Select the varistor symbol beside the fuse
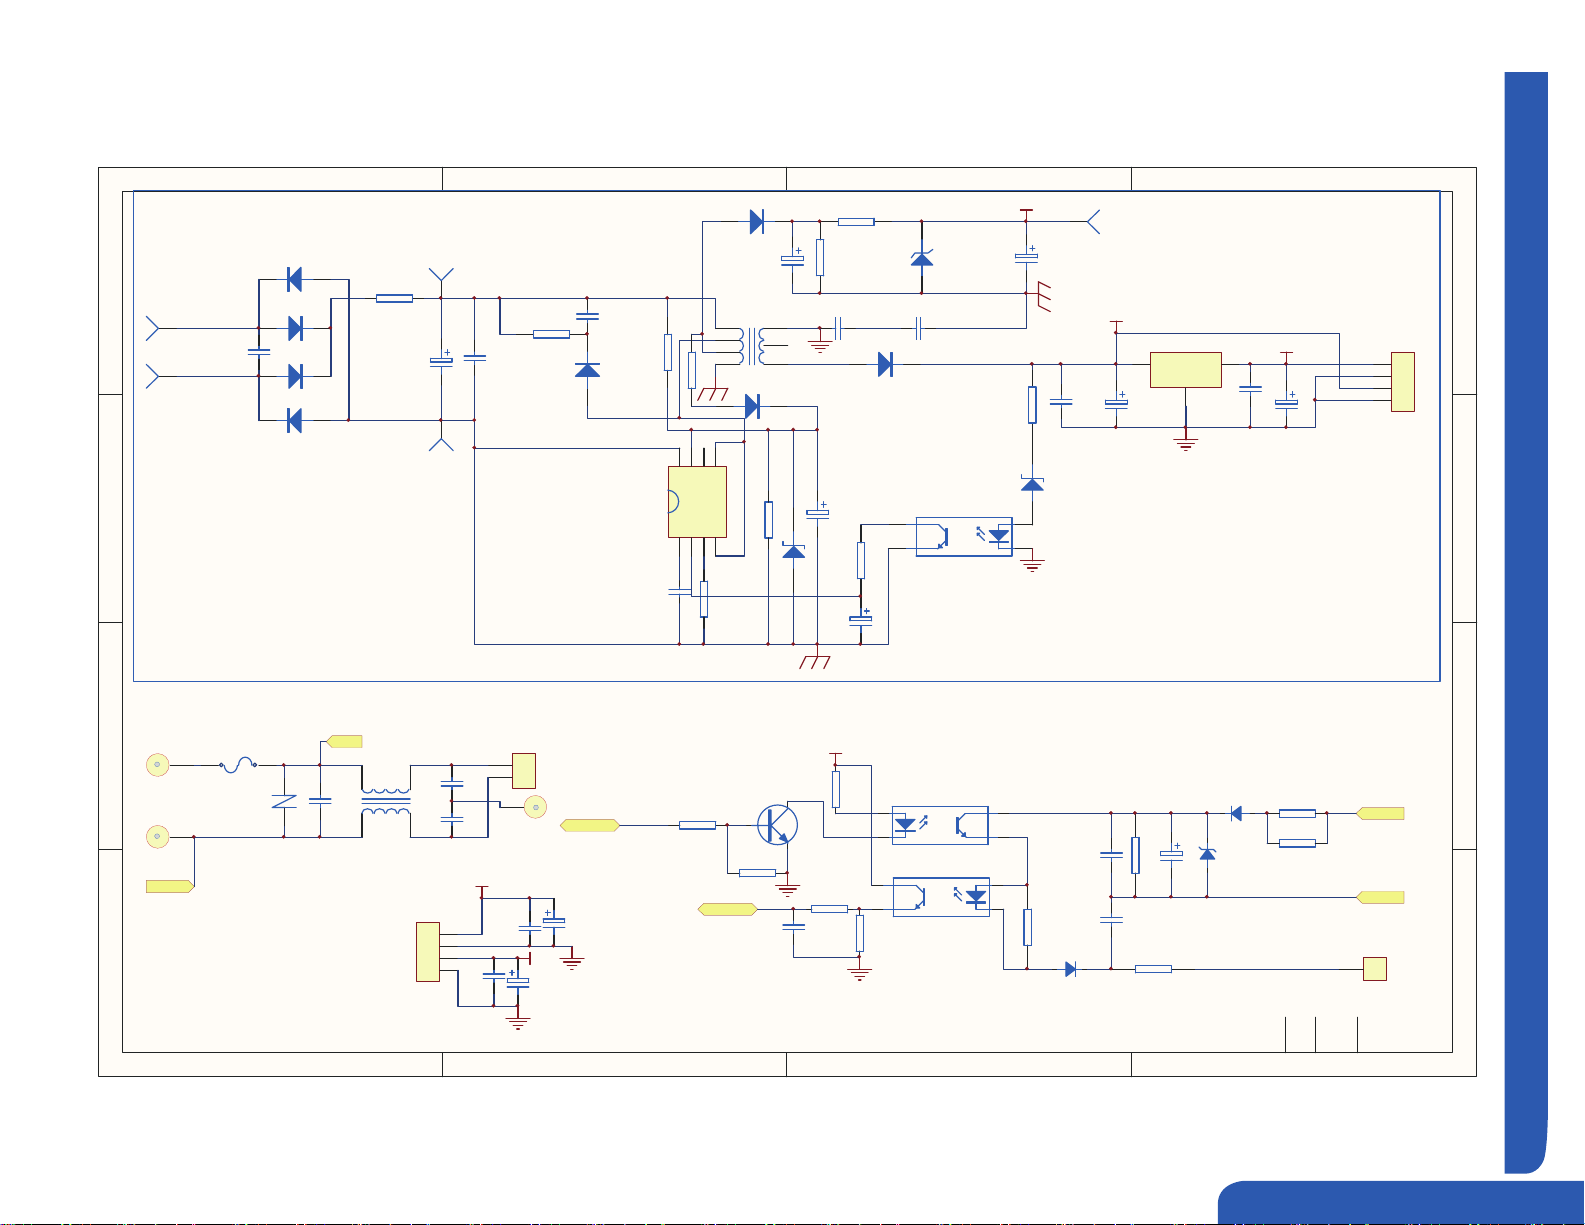The width and height of the screenshot is (1585, 1225). click(x=284, y=801)
